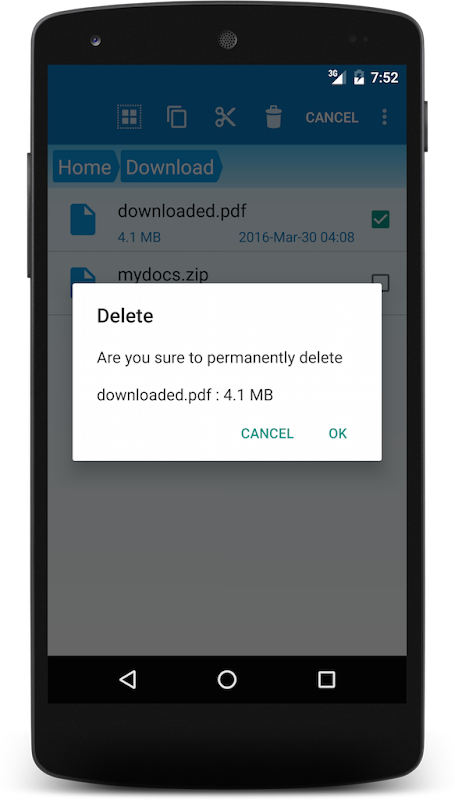This screenshot has width=455, height=800.
Task: Tap the trash delete icon
Action: tap(273, 117)
